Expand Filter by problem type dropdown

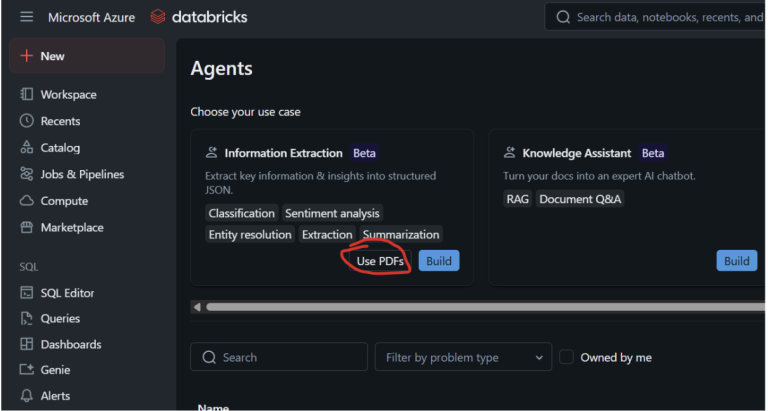click(462, 357)
